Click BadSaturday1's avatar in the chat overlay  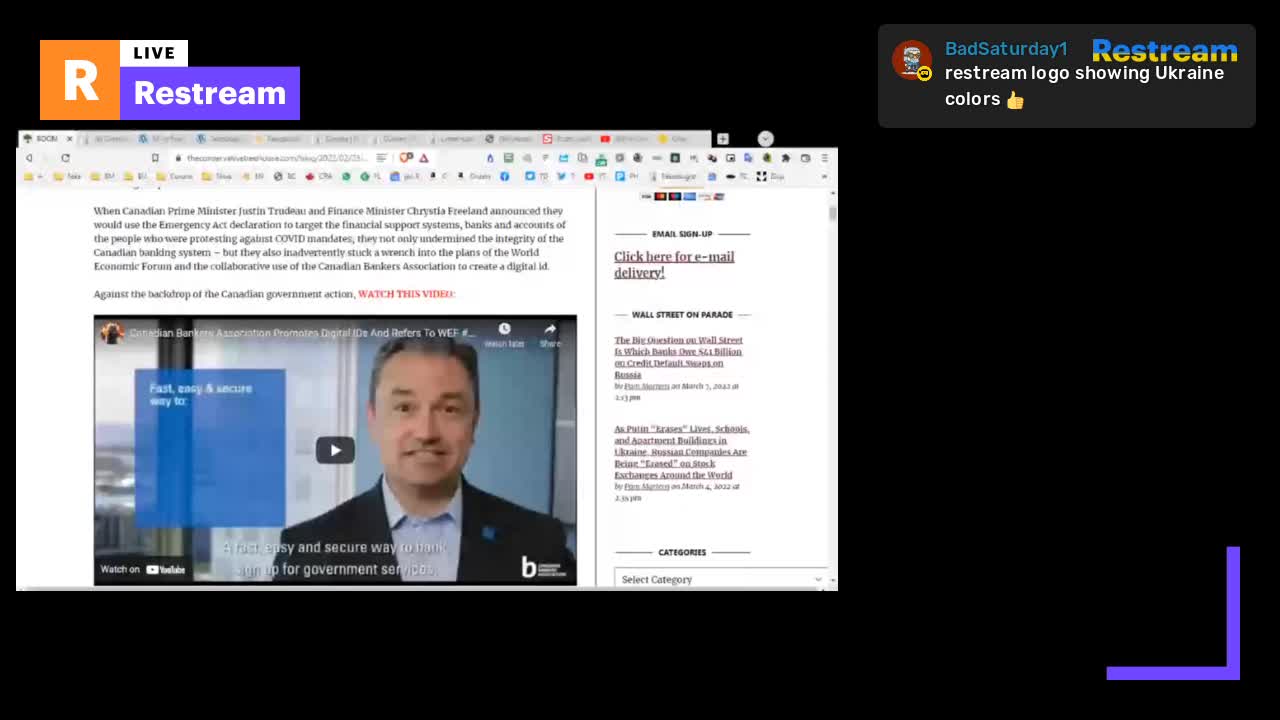pyautogui.click(x=911, y=61)
